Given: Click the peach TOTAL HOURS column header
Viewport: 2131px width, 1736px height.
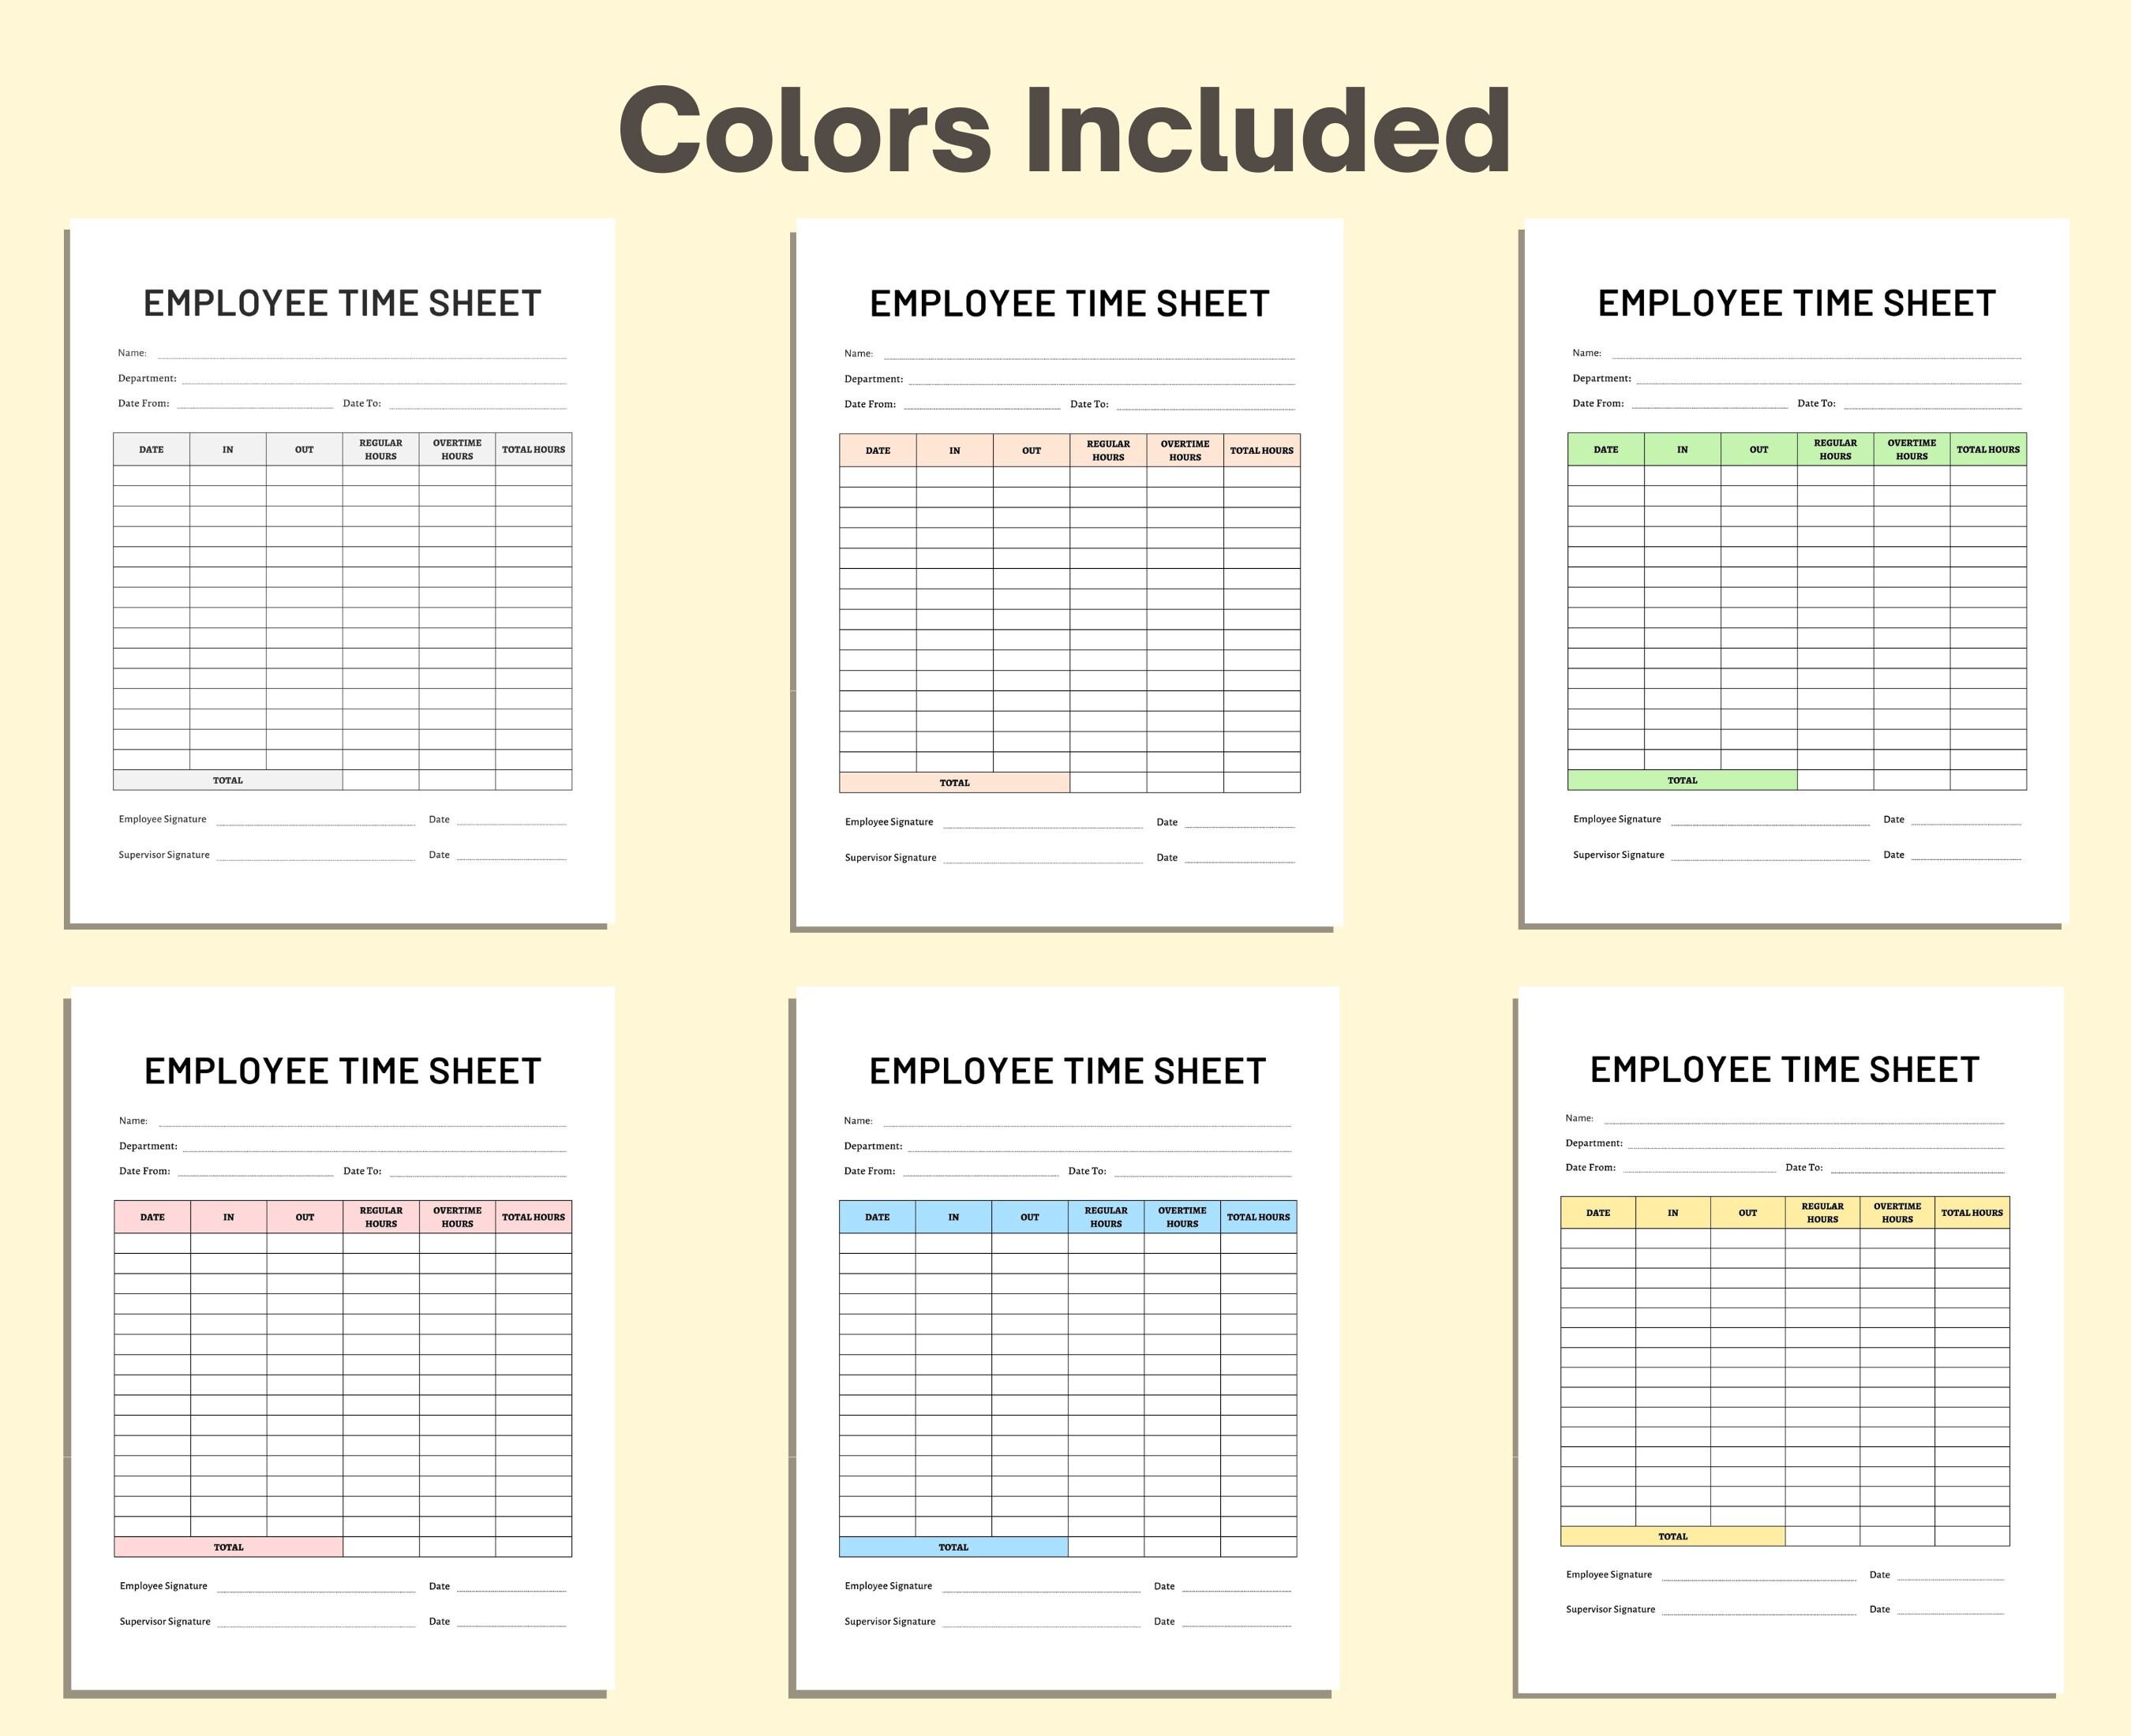Looking at the screenshot, I should point(1262,450).
